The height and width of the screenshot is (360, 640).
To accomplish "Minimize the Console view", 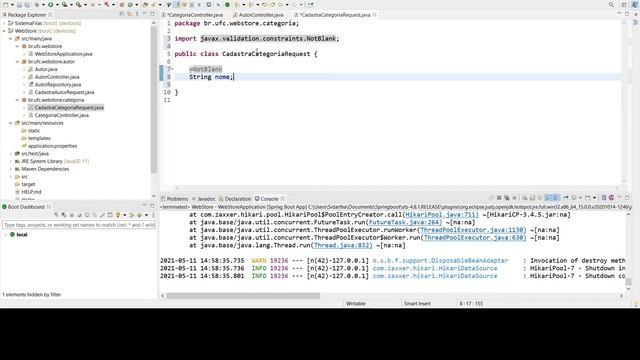I will 619,198.
